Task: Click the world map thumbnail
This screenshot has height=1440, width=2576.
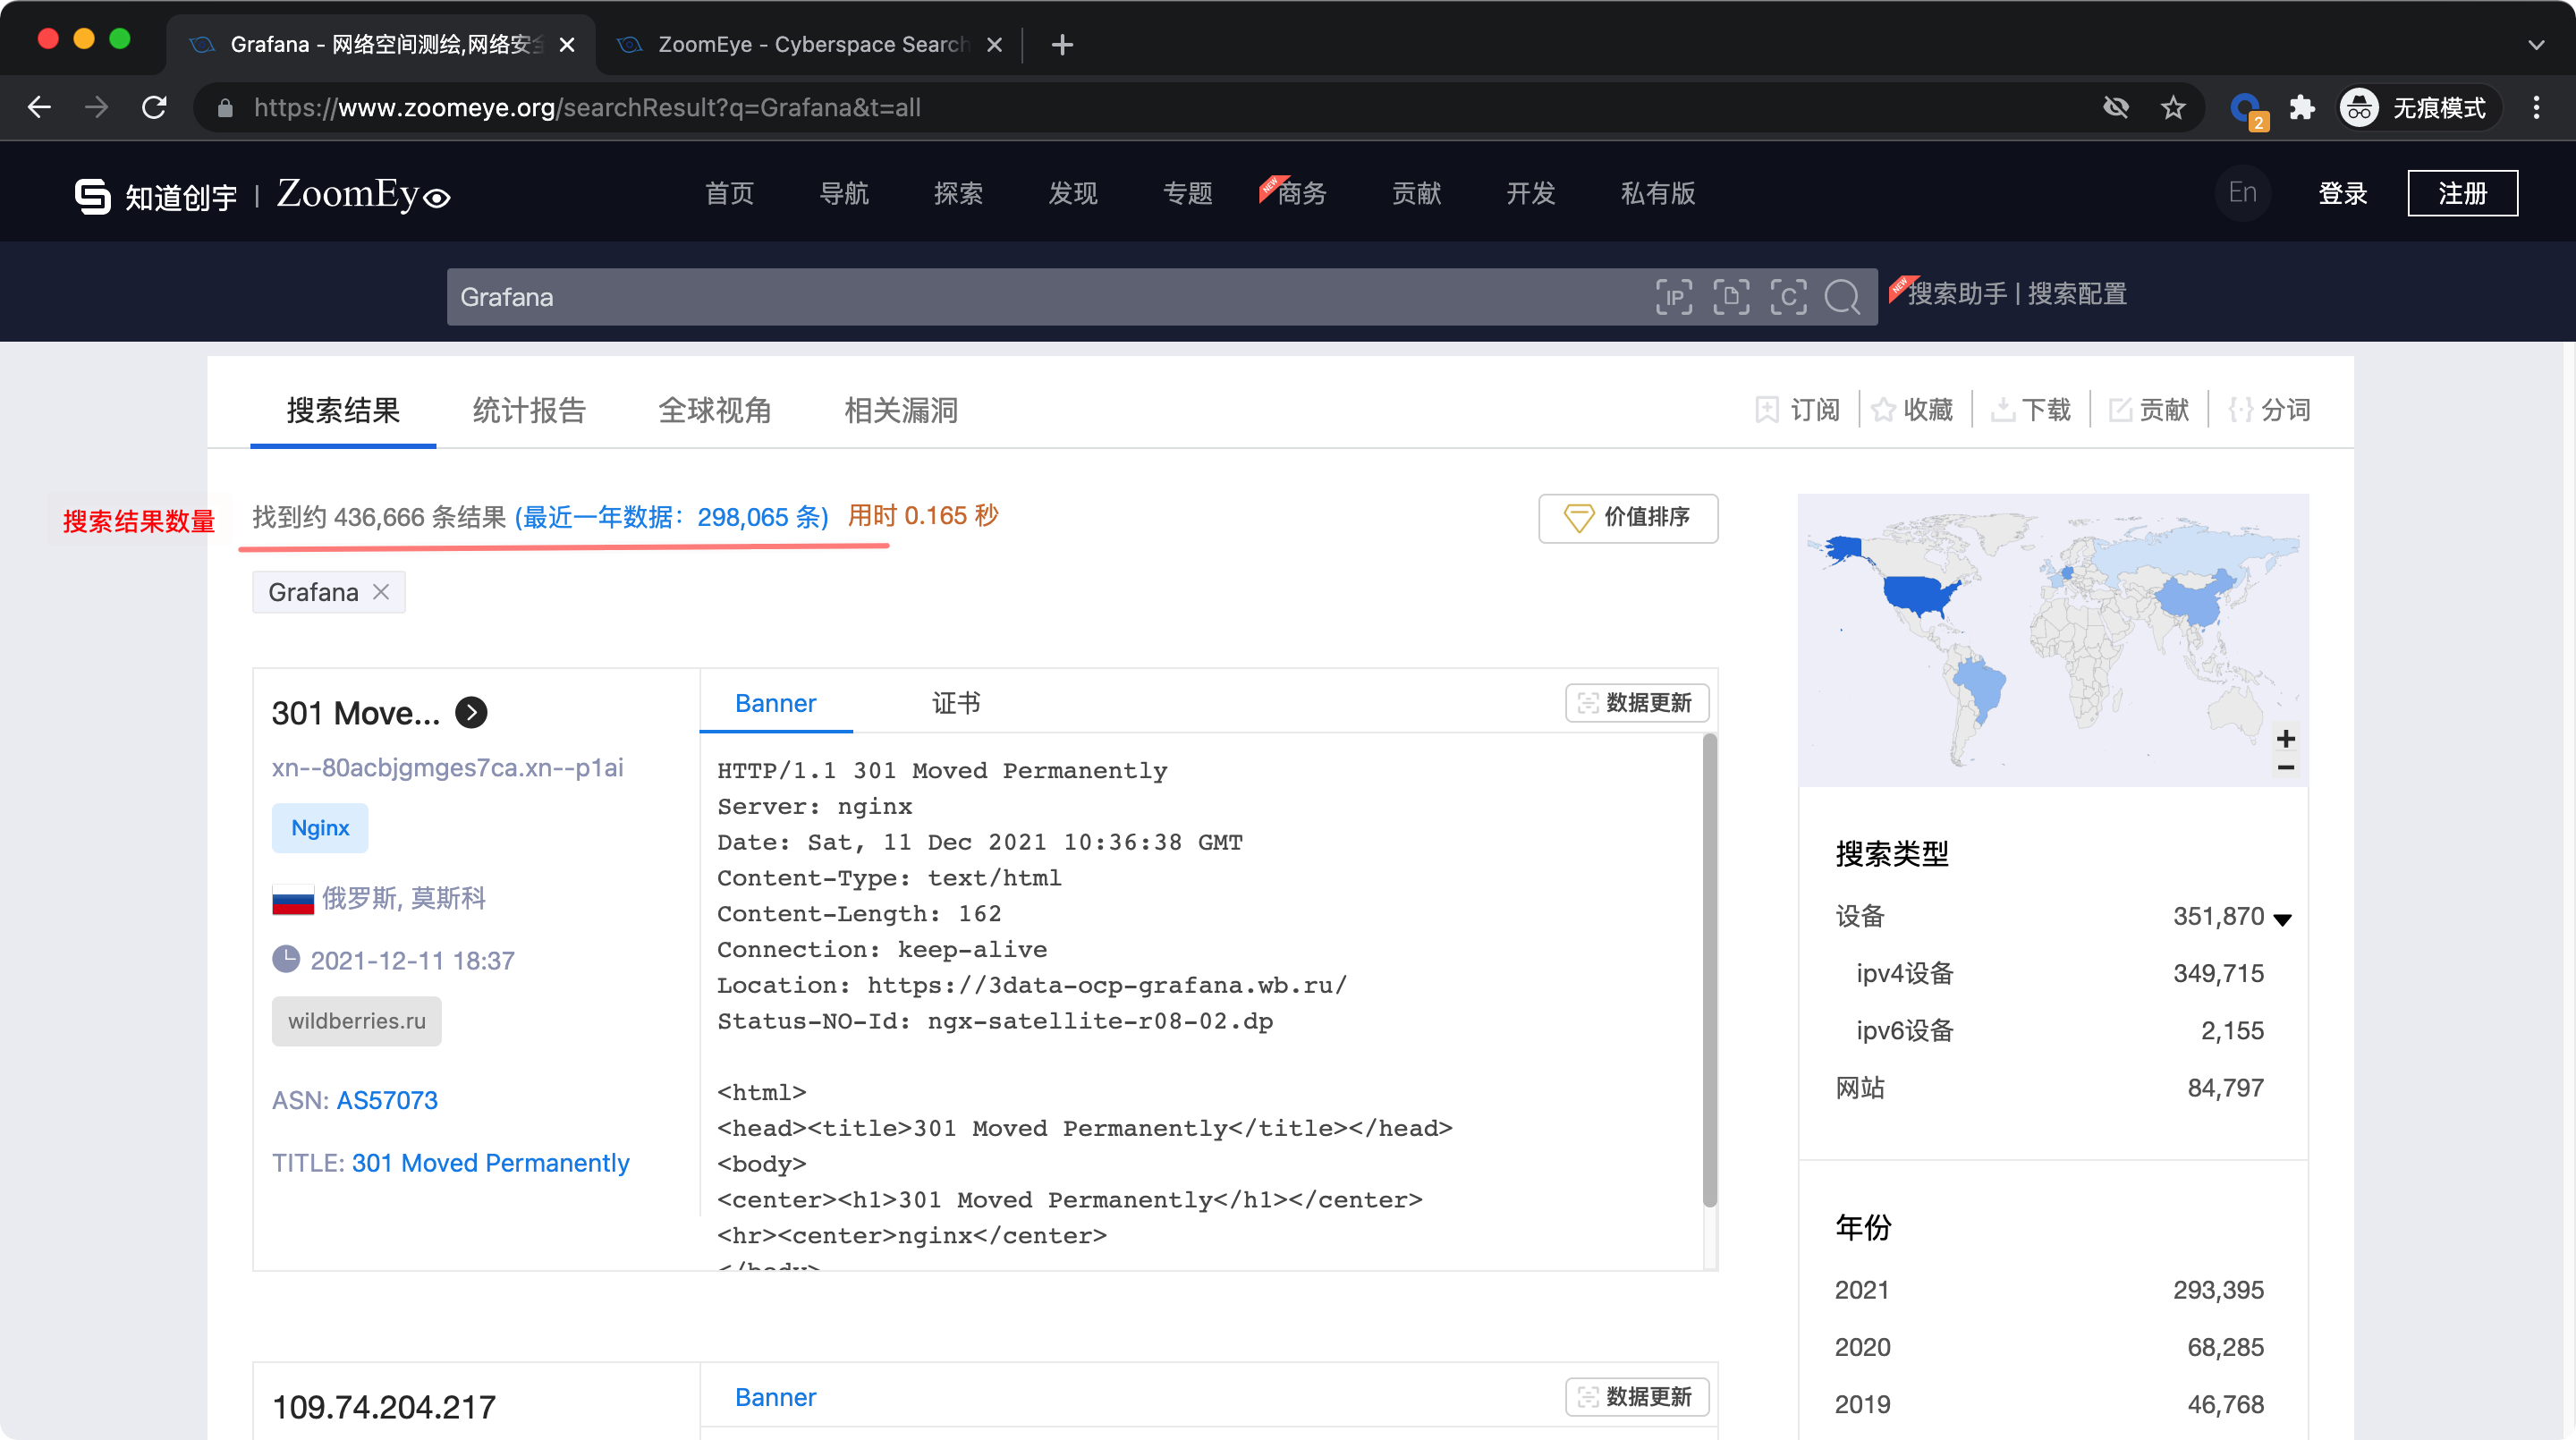Action: coord(2052,640)
